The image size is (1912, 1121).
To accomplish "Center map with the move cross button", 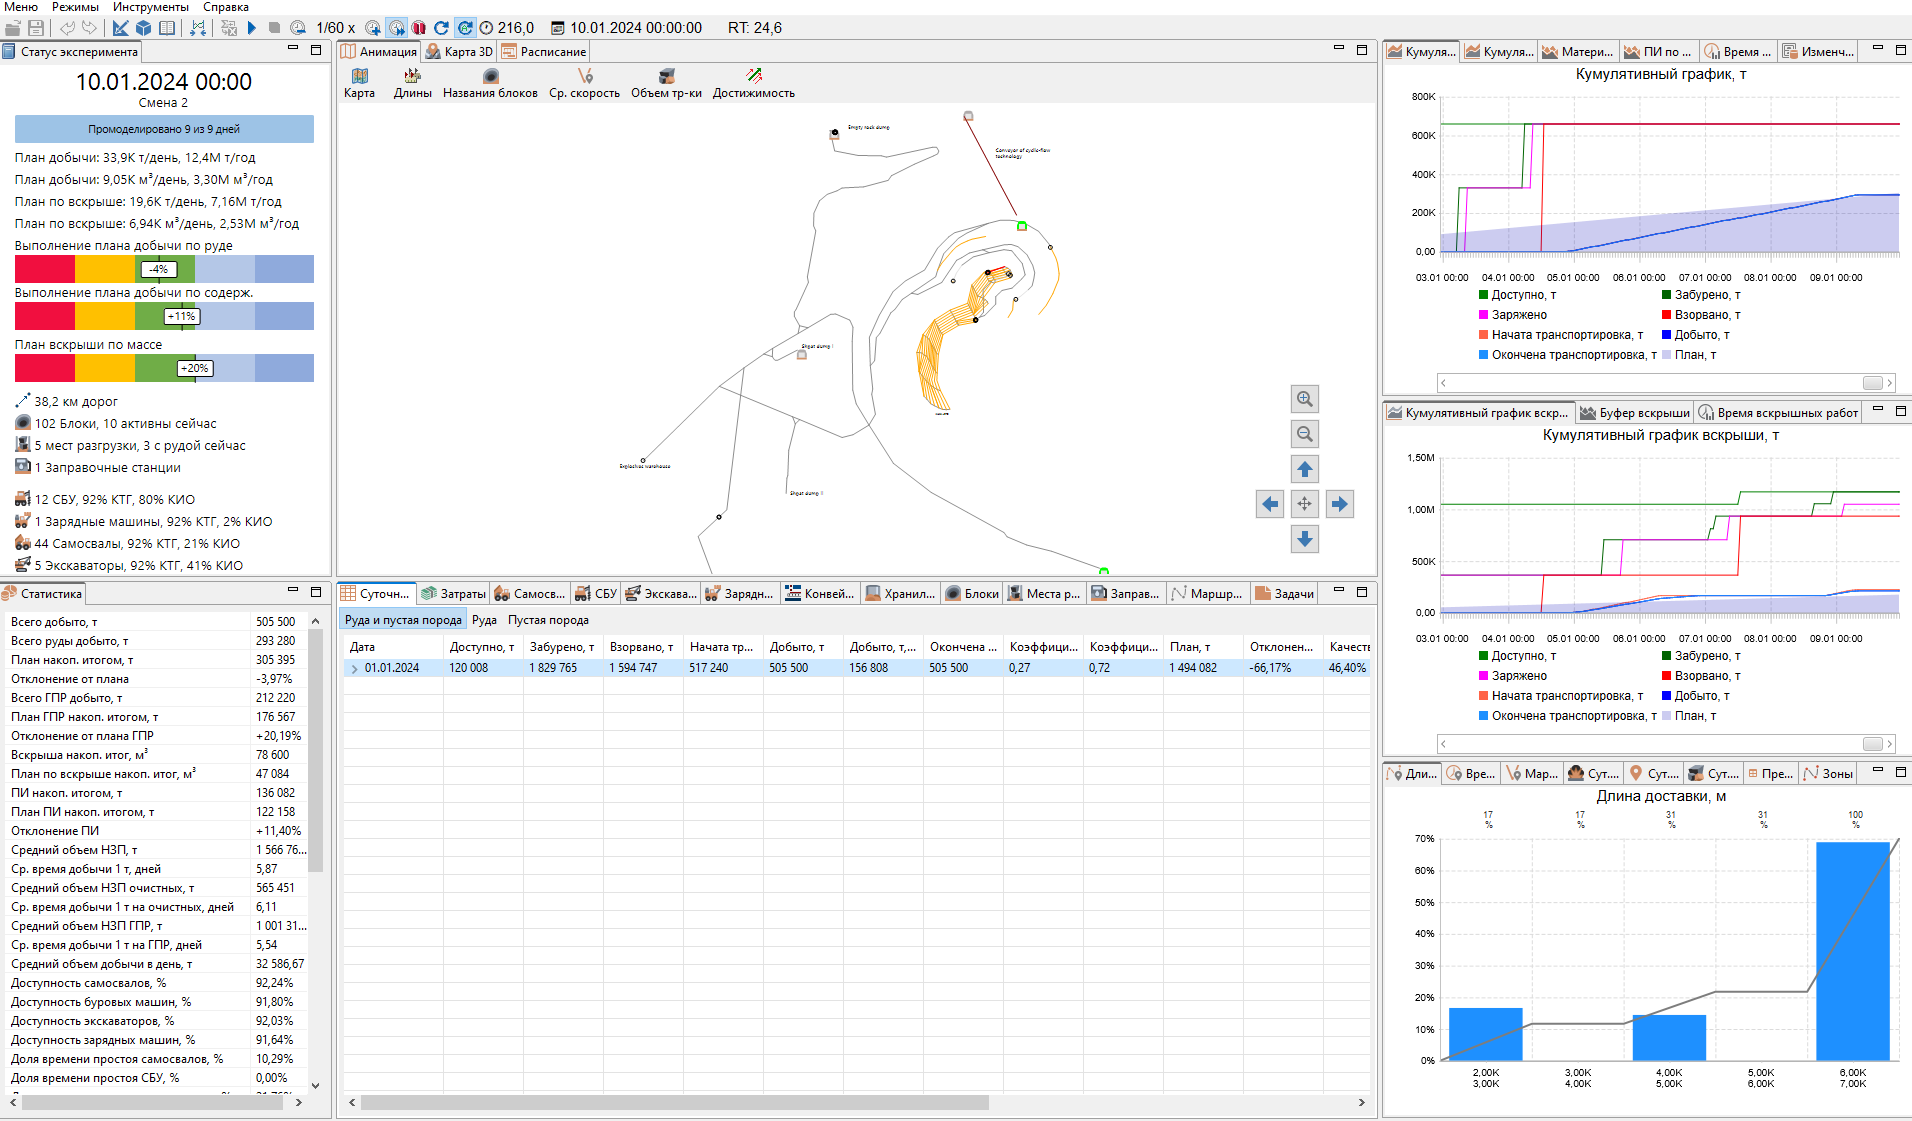I will pos(1304,504).
